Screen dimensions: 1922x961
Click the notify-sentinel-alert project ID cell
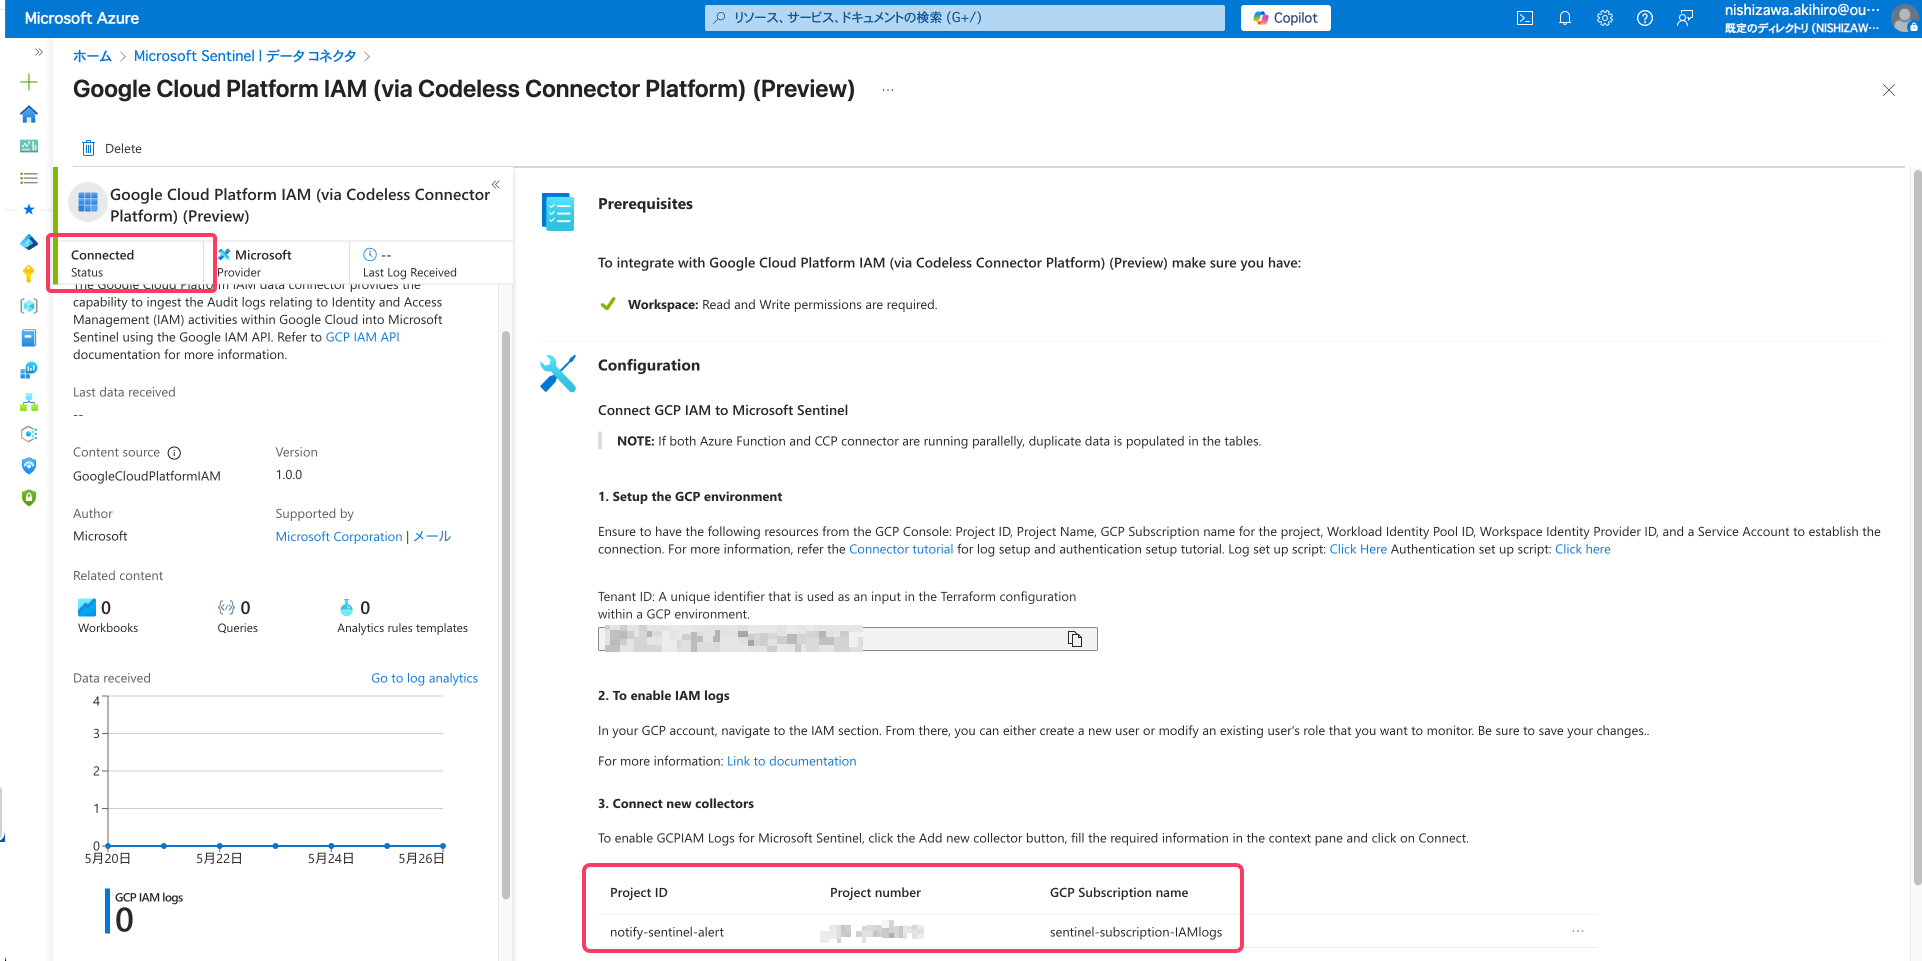(x=667, y=932)
